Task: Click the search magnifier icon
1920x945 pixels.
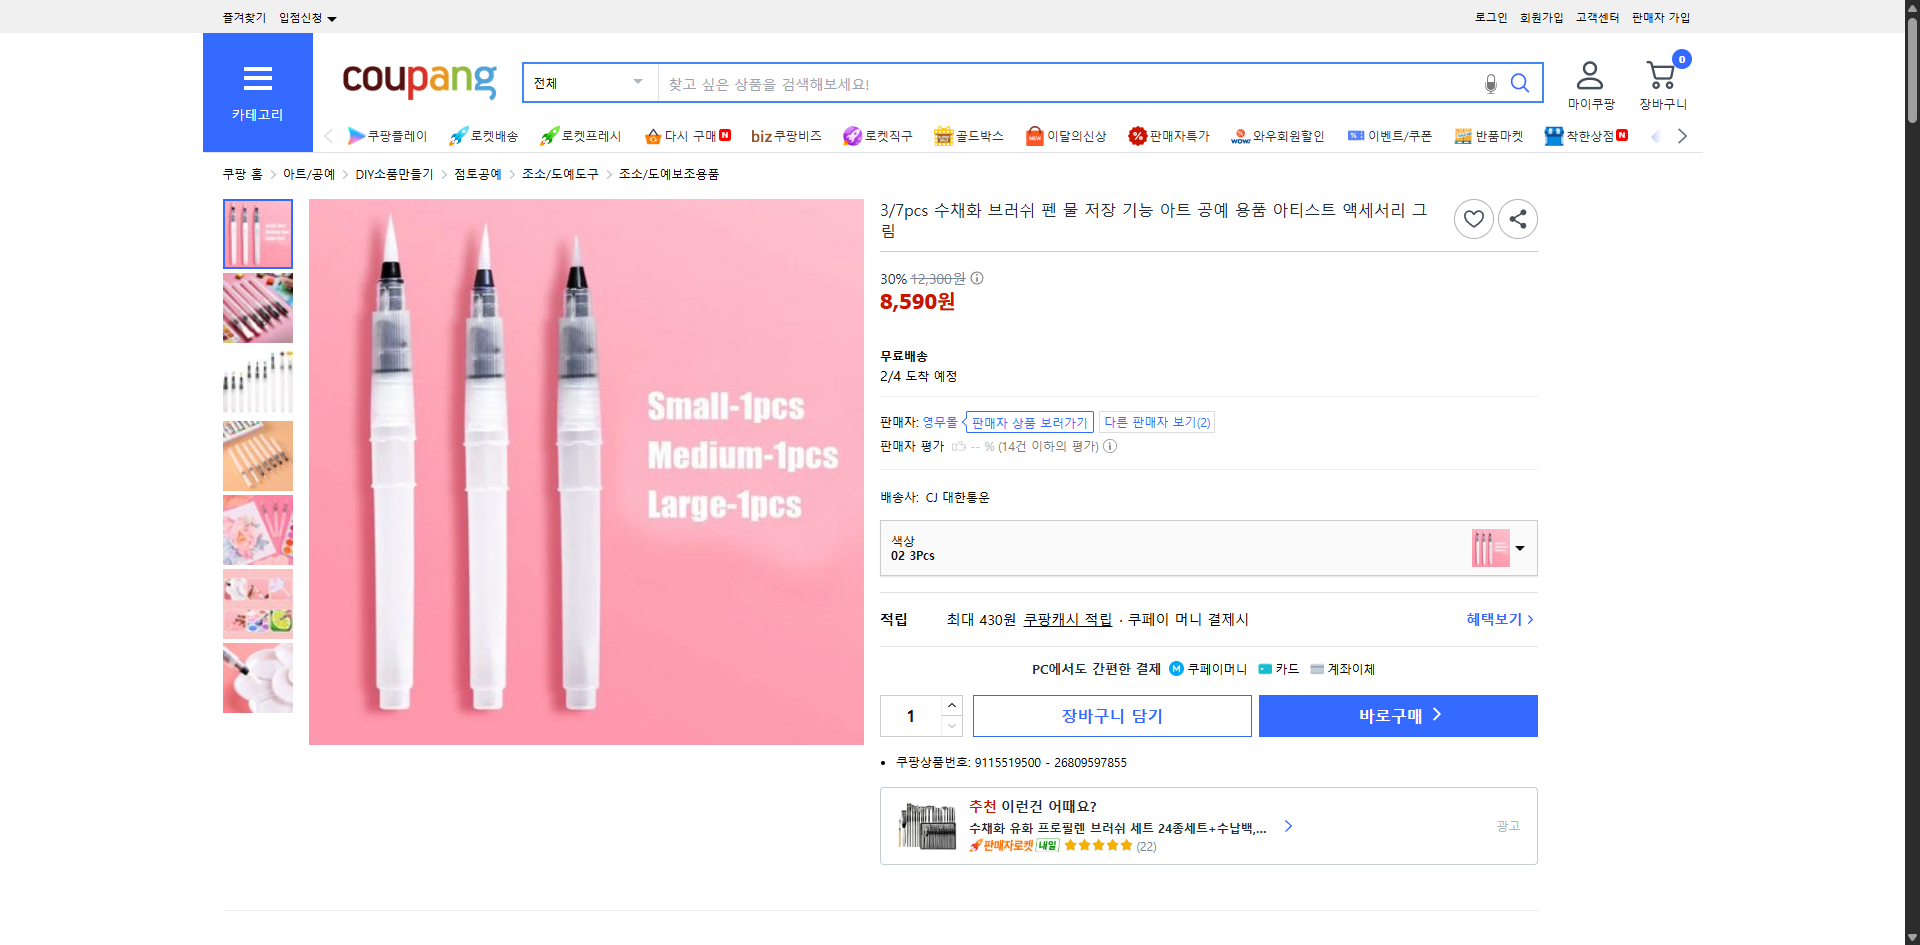Action: coord(1520,83)
